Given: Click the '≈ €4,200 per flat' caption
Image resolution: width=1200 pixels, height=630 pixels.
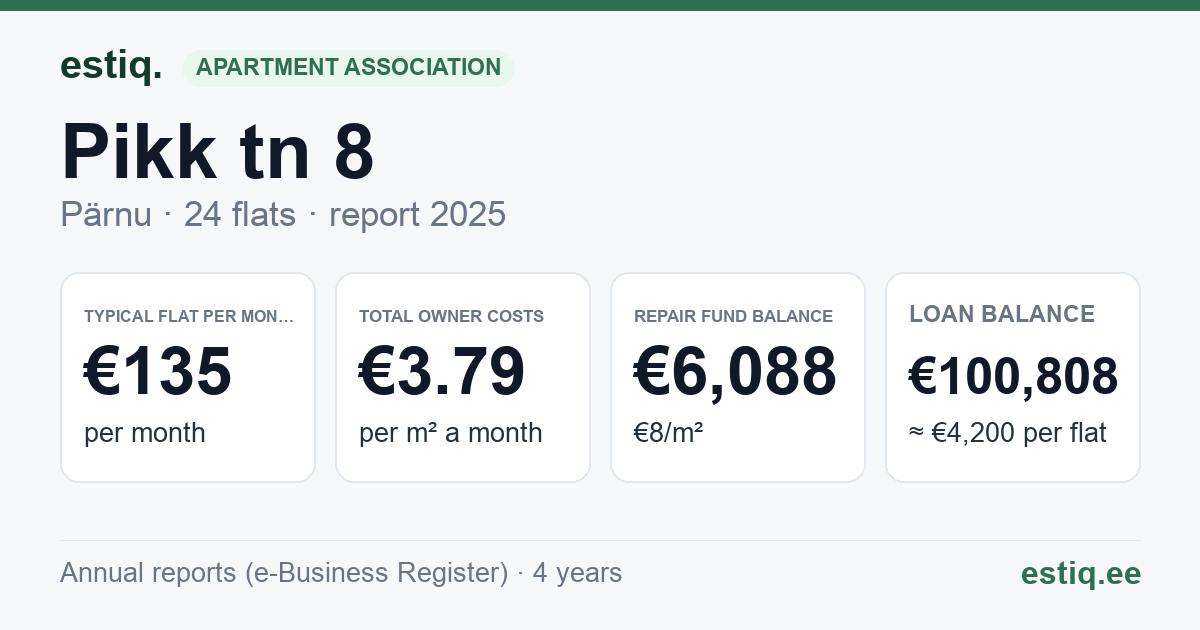Looking at the screenshot, I should point(1008,433).
